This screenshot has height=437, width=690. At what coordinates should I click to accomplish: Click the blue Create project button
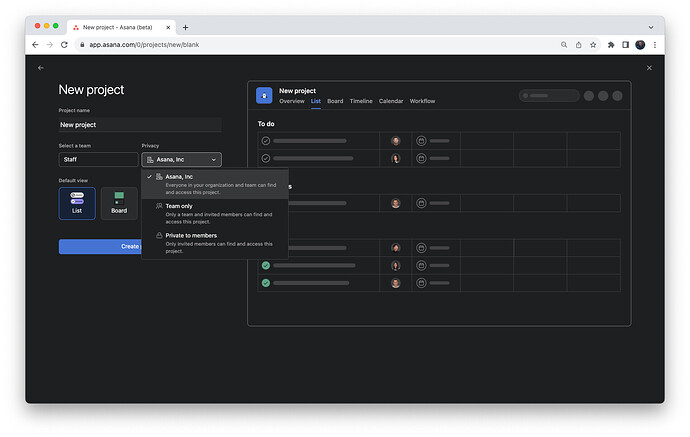(100, 246)
